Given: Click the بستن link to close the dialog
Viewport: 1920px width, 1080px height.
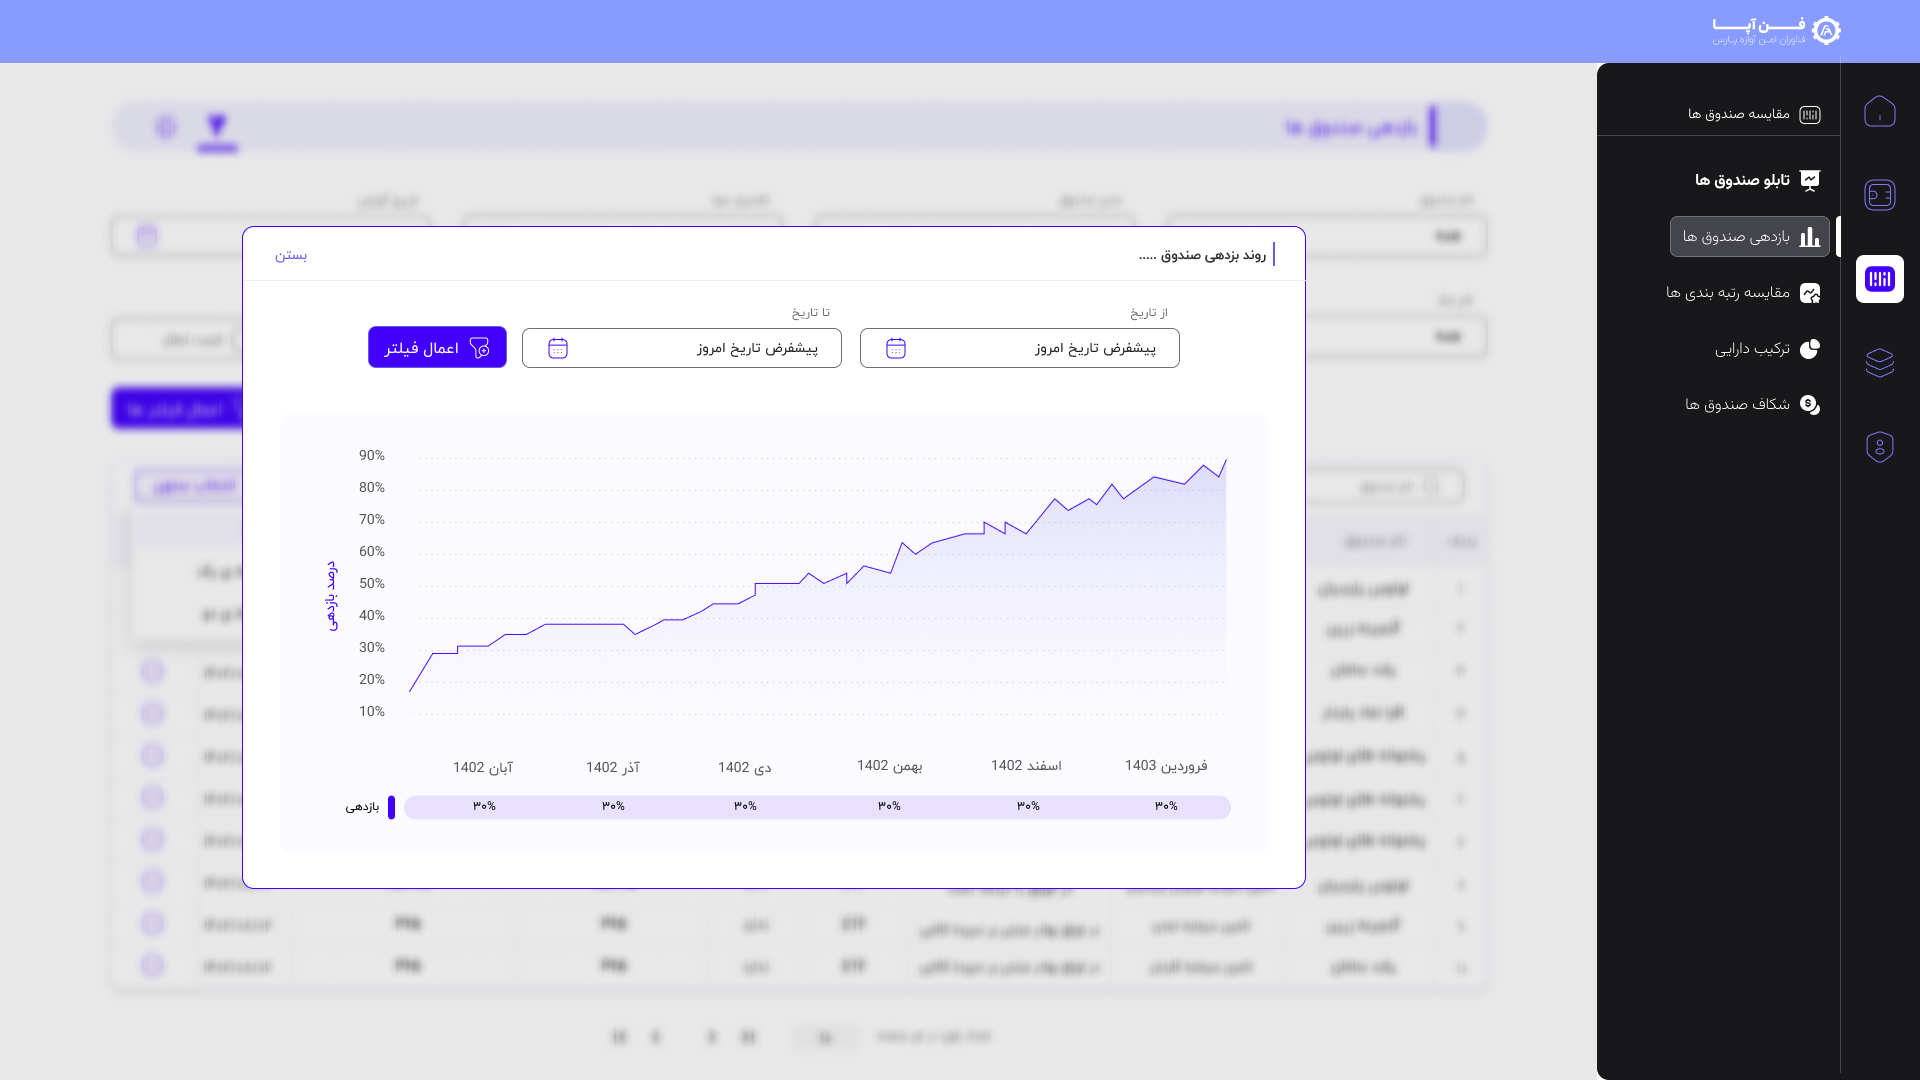Looking at the screenshot, I should pos(291,255).
